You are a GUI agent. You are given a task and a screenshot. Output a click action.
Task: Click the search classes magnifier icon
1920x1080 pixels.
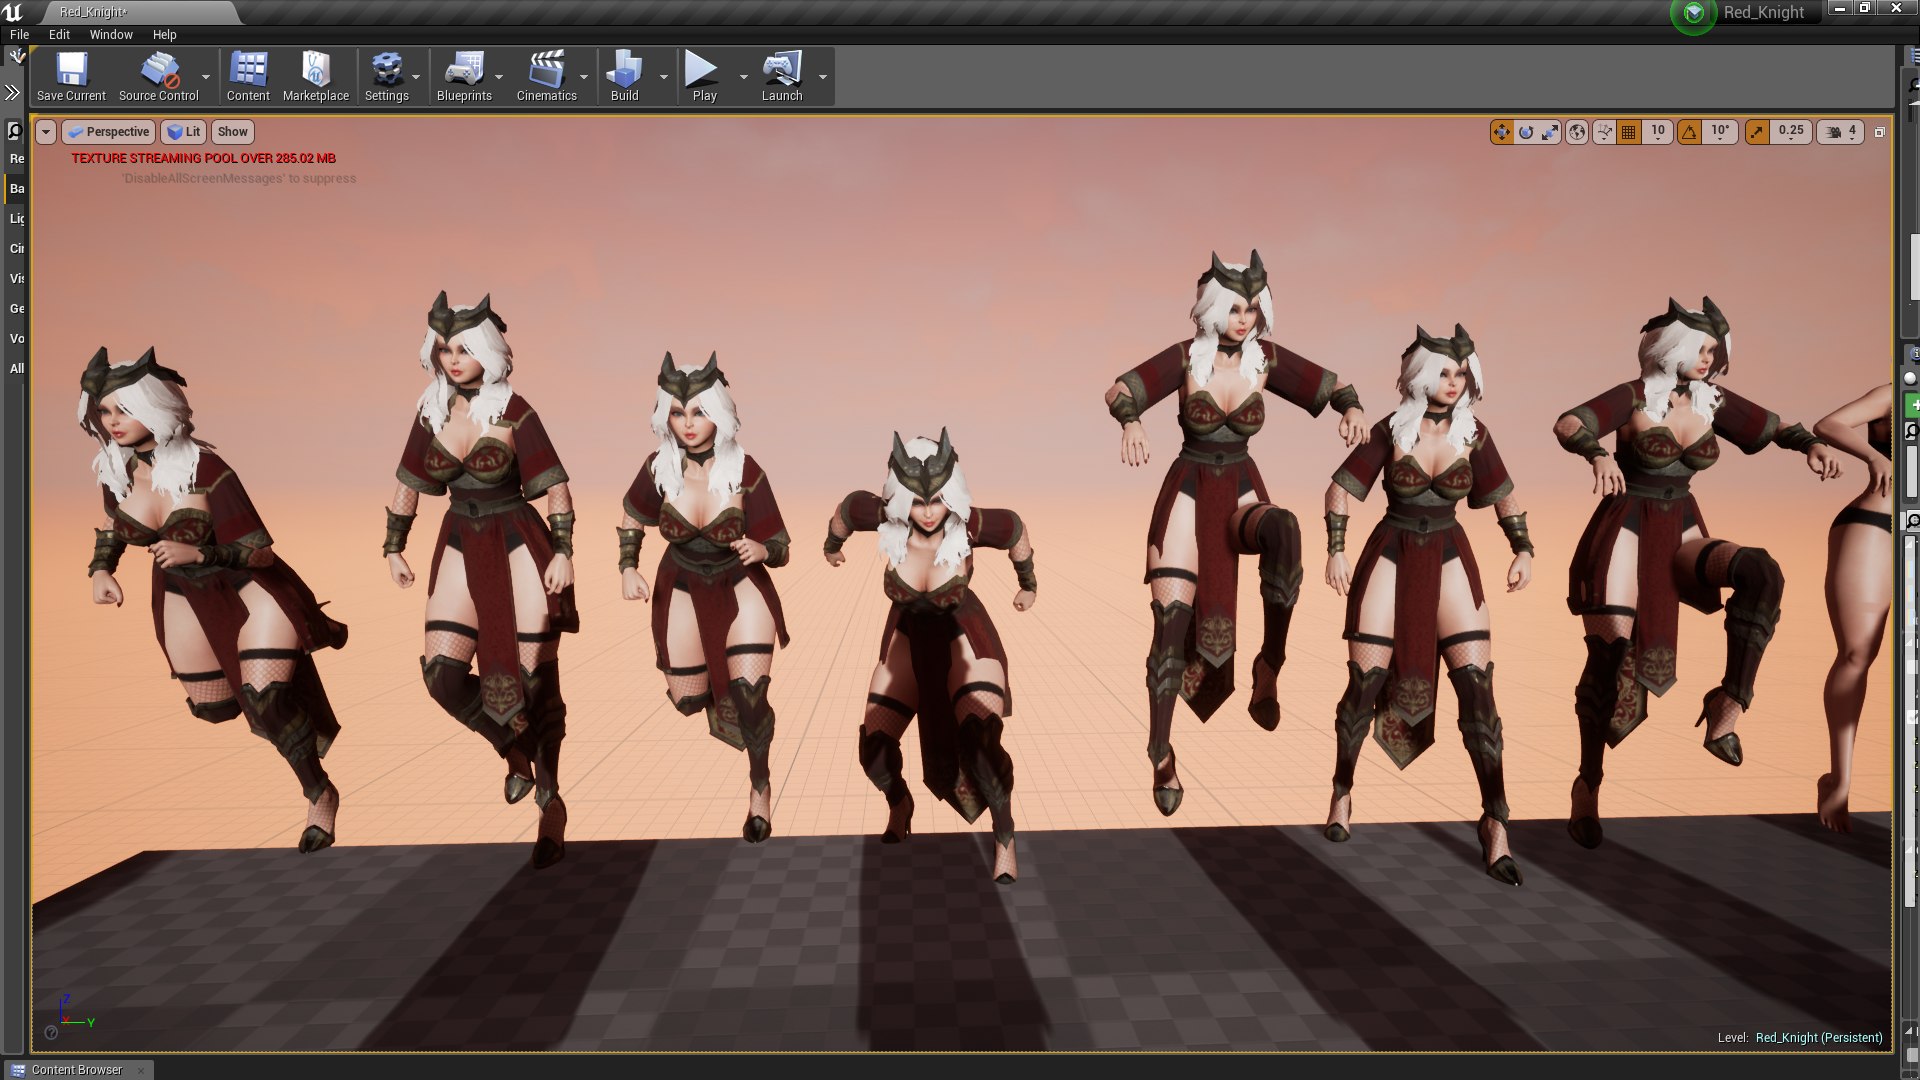click(x=14, y=131)
